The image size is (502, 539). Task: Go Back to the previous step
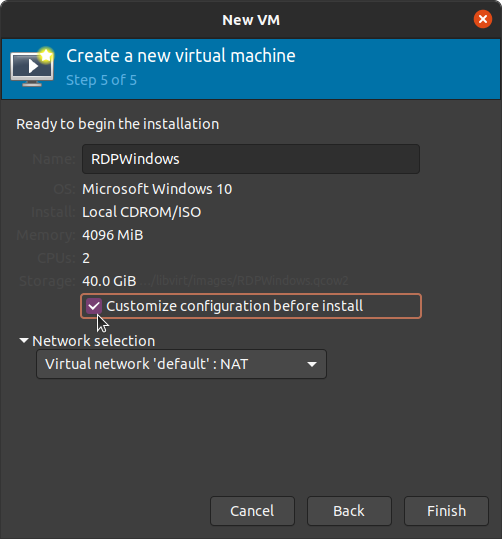coord(349,511)
